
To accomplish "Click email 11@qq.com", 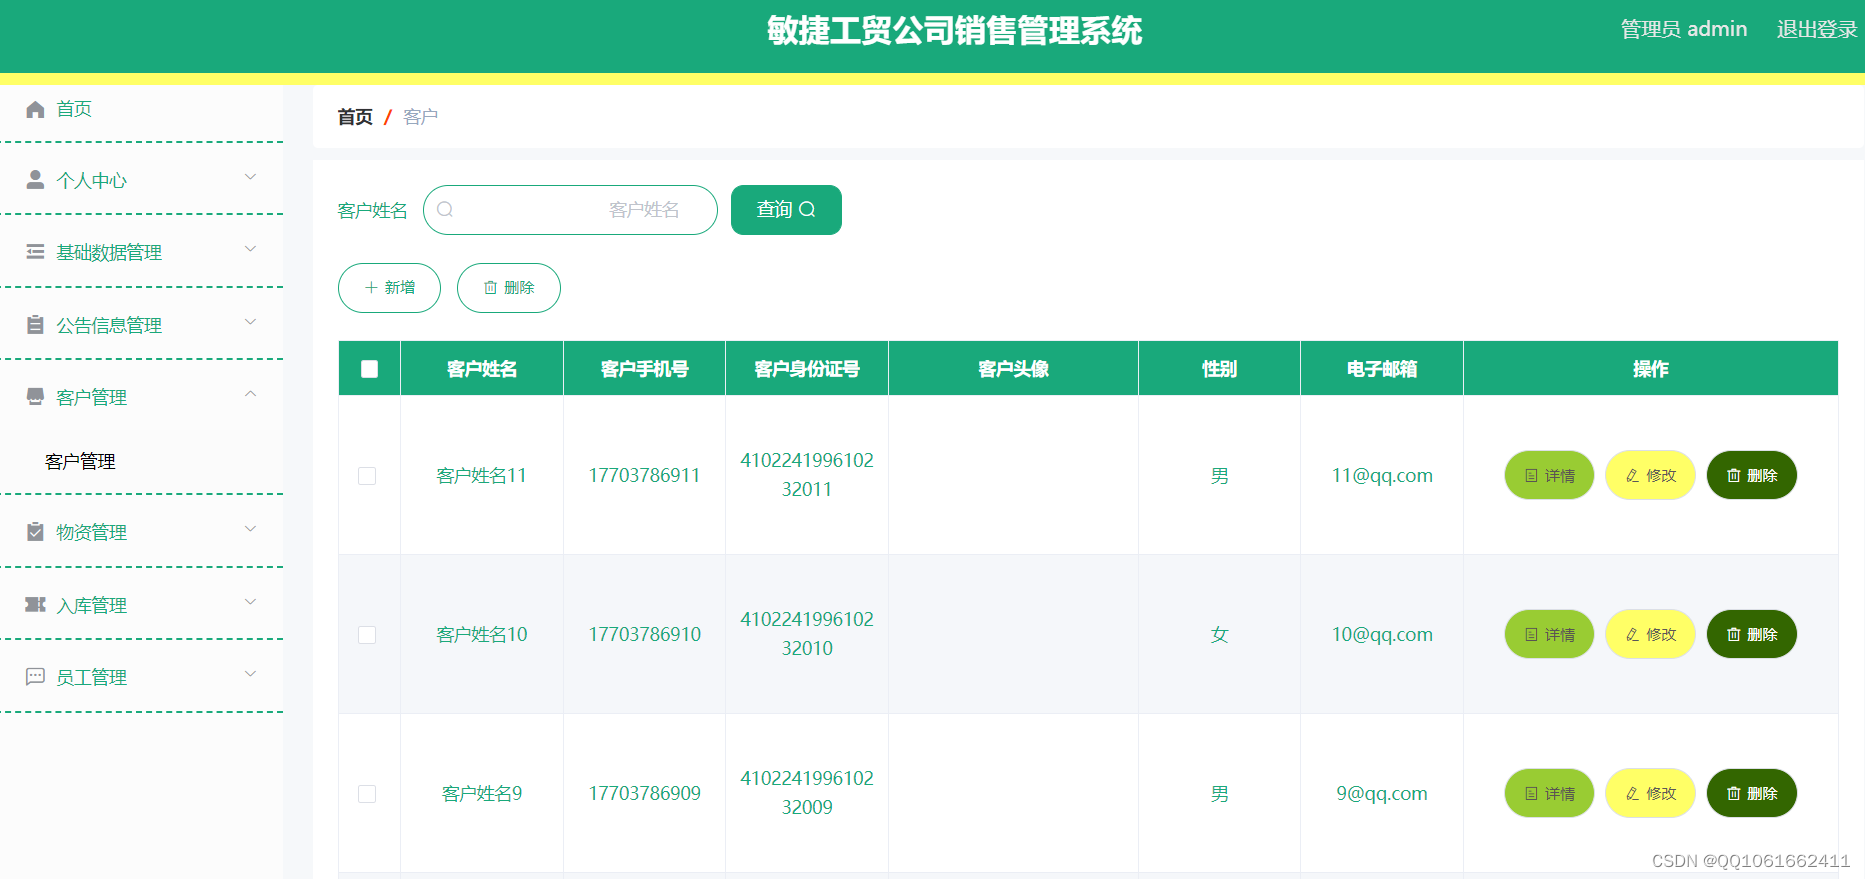I will (1382, 476).
